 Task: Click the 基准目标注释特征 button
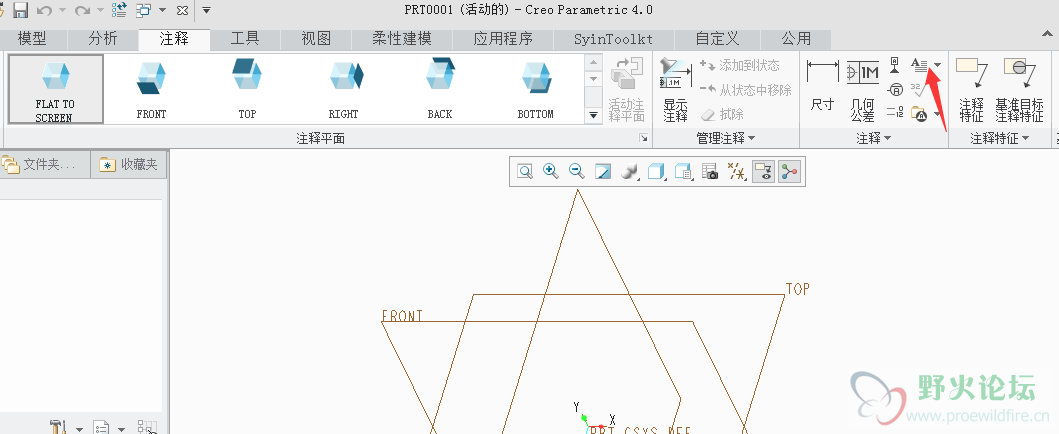tap(1019, 89)
